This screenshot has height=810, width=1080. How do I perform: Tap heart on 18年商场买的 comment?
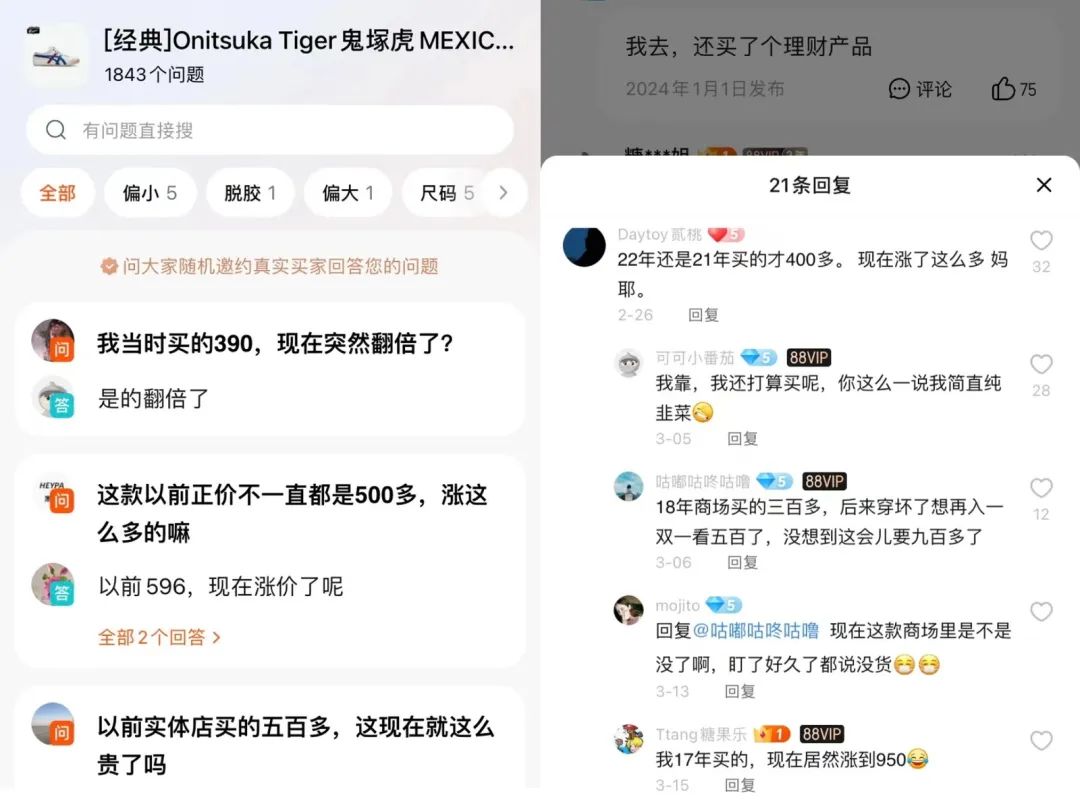pyautogui.click(x=1041, y=488)
